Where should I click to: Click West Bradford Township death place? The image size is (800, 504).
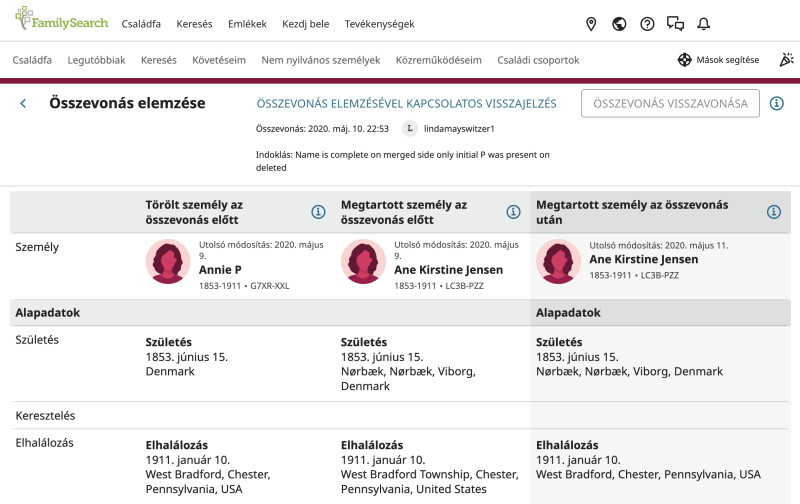point(430,482)
